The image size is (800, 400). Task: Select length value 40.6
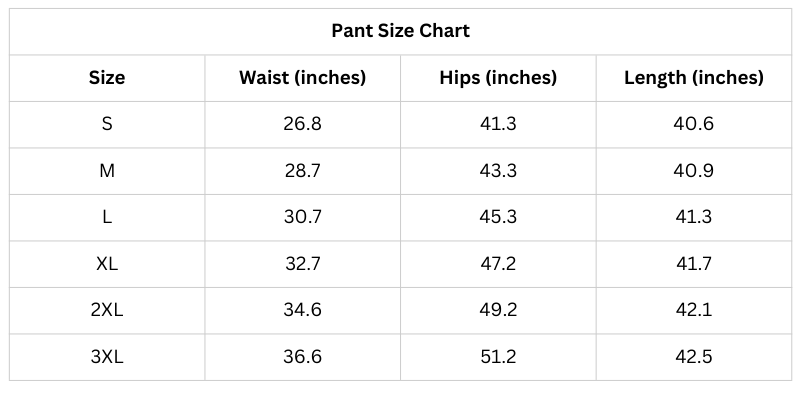(693, 125)
